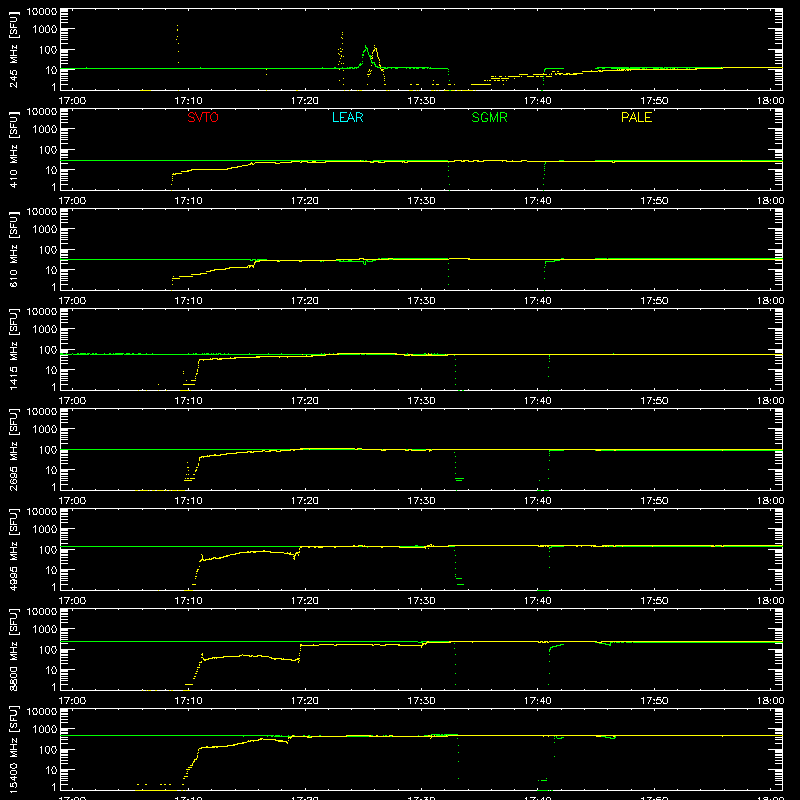Select the 8800 MHz [SFU] axis label
Screen dimensions: 800x800
14,649
